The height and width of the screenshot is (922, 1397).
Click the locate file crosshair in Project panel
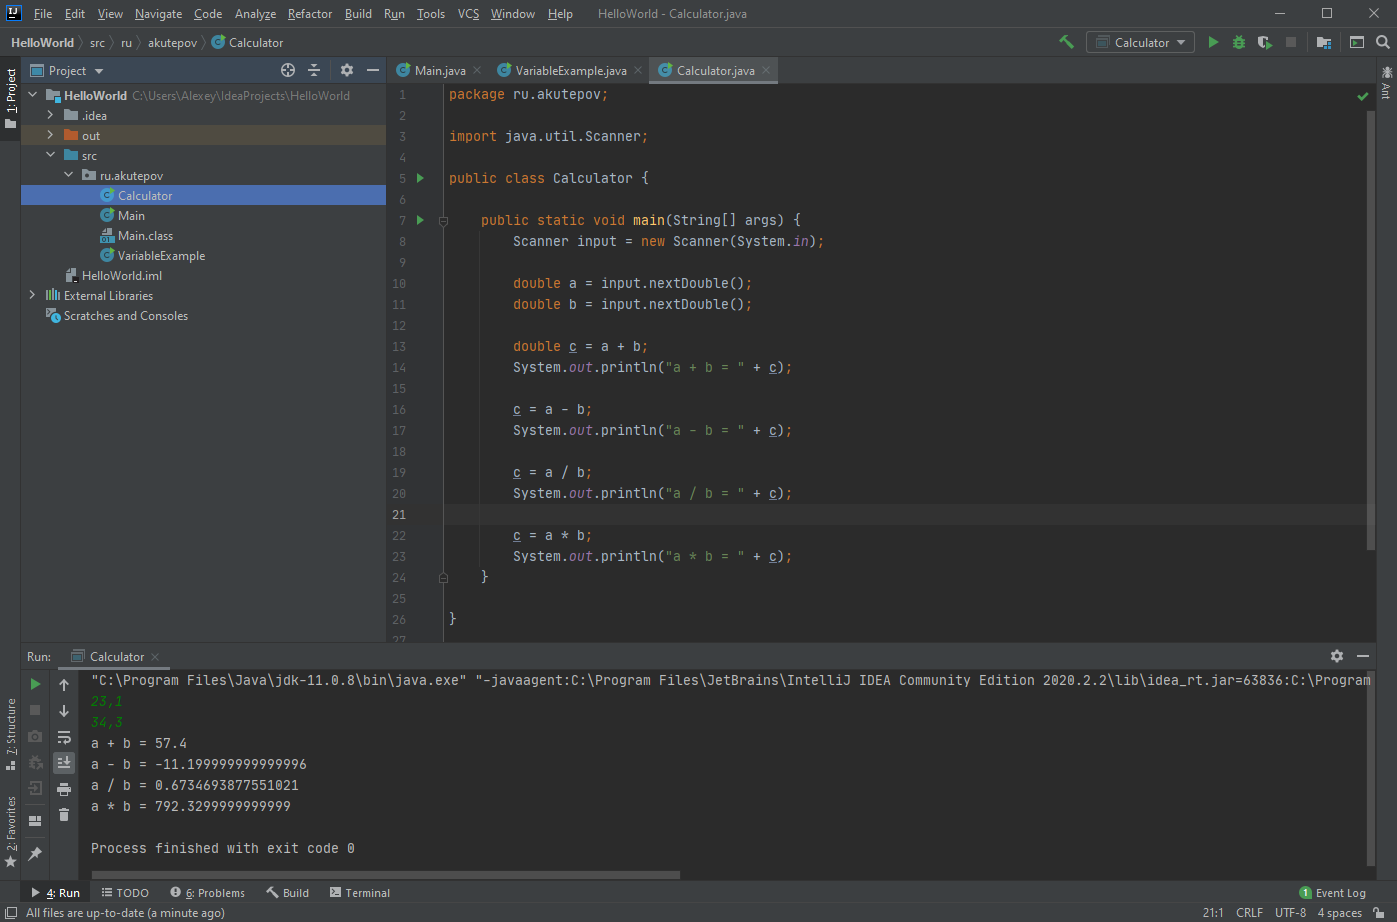tap(288, 70)
